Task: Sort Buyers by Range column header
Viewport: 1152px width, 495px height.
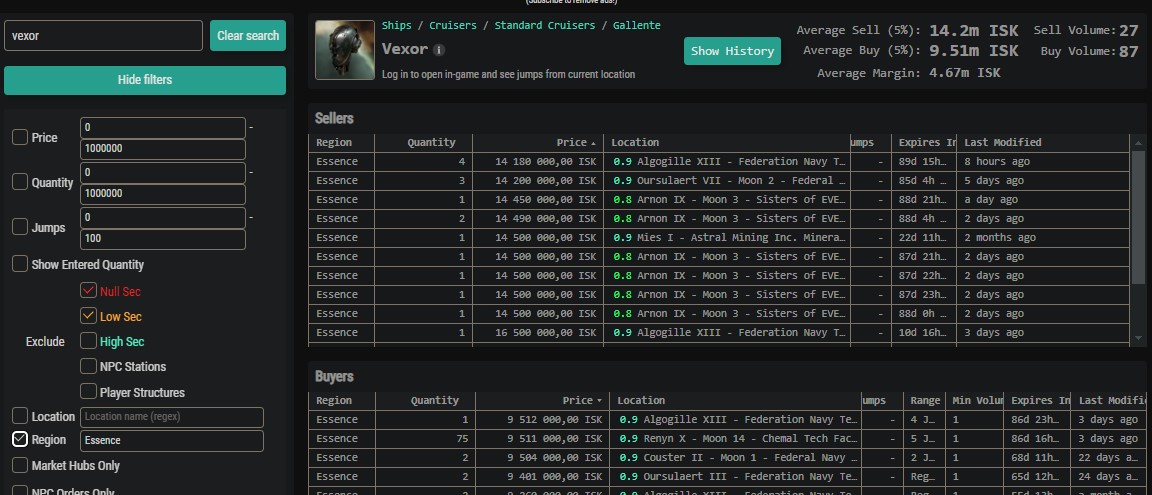Action: [924, 401]
